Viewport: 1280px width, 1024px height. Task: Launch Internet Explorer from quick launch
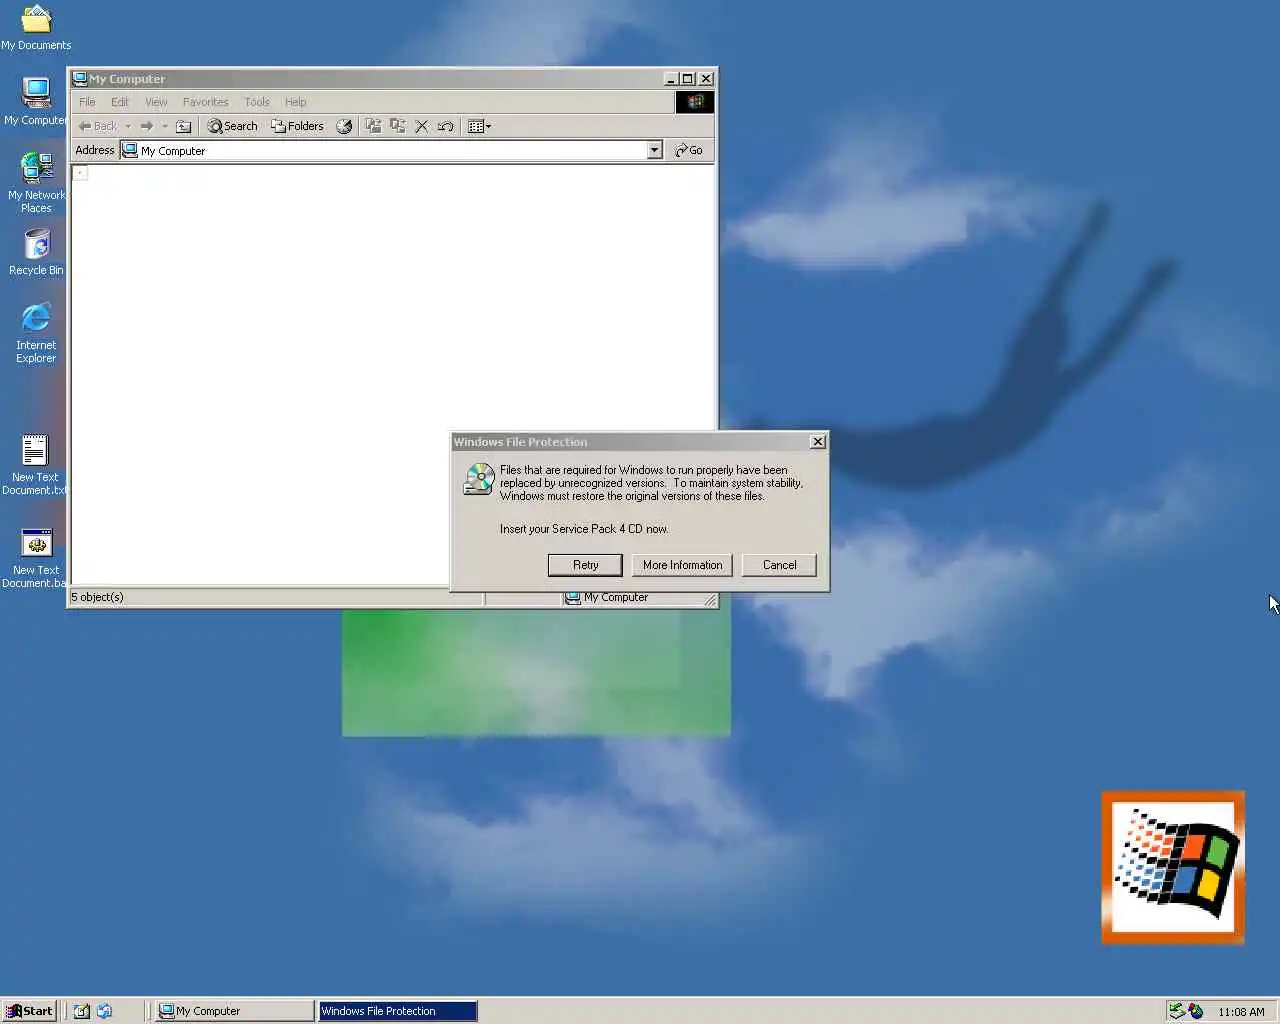coord(104,1011)
